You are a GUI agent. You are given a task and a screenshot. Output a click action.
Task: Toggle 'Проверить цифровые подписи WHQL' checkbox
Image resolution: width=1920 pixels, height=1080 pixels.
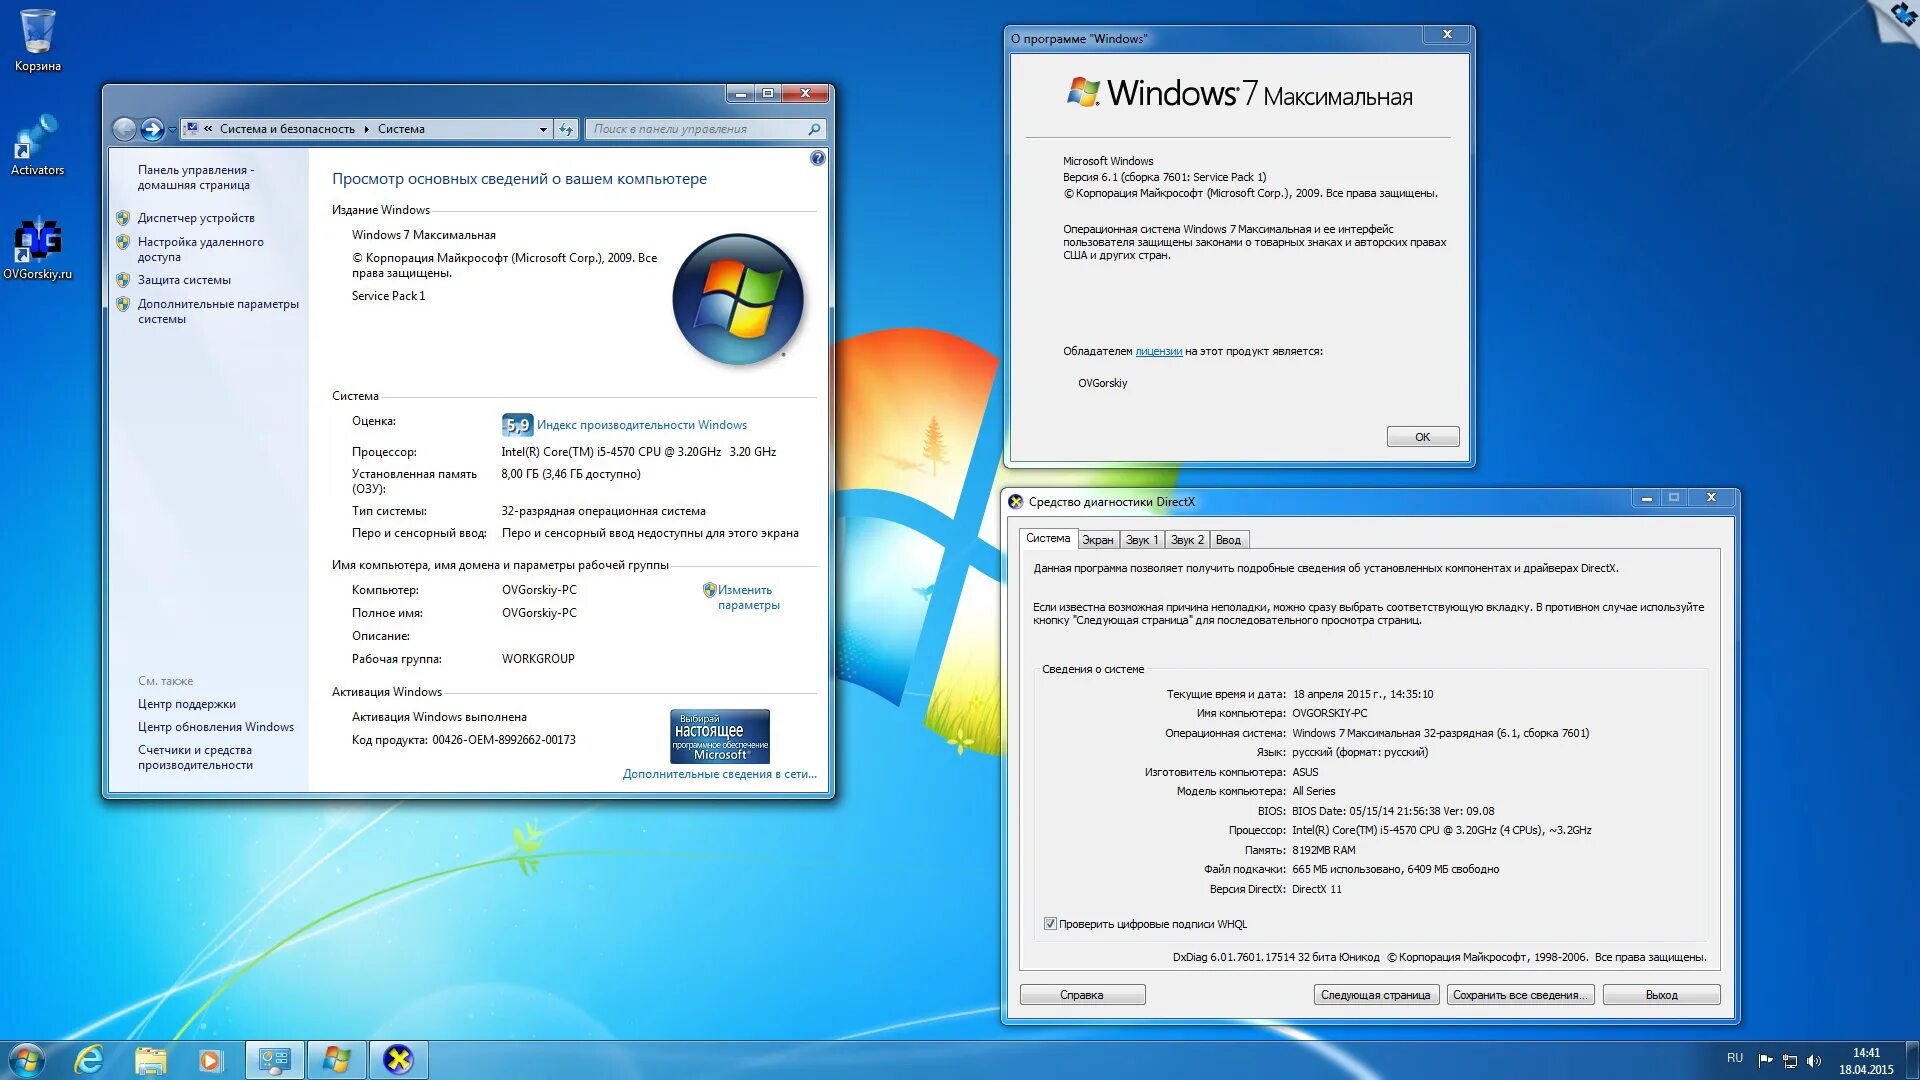[1050, 924]
